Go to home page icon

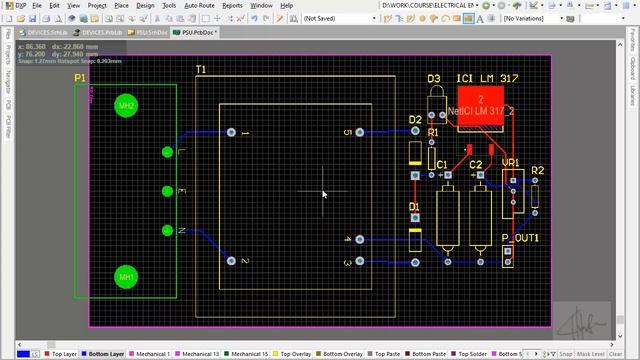pos(517,6)
